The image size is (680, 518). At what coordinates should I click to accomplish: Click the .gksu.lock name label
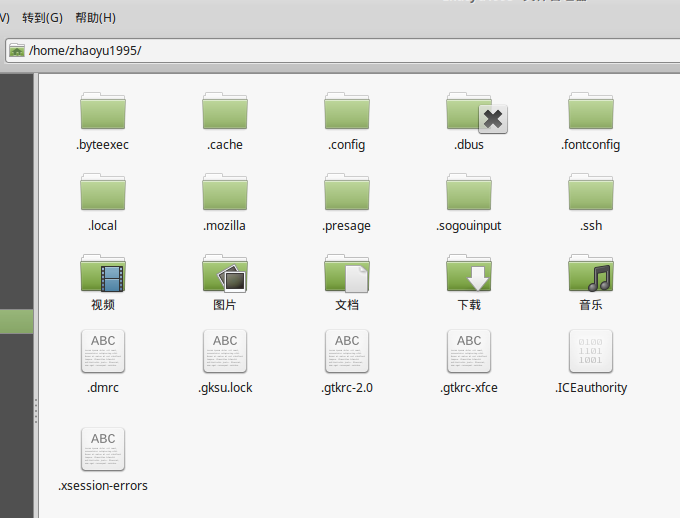coord(225,387)
